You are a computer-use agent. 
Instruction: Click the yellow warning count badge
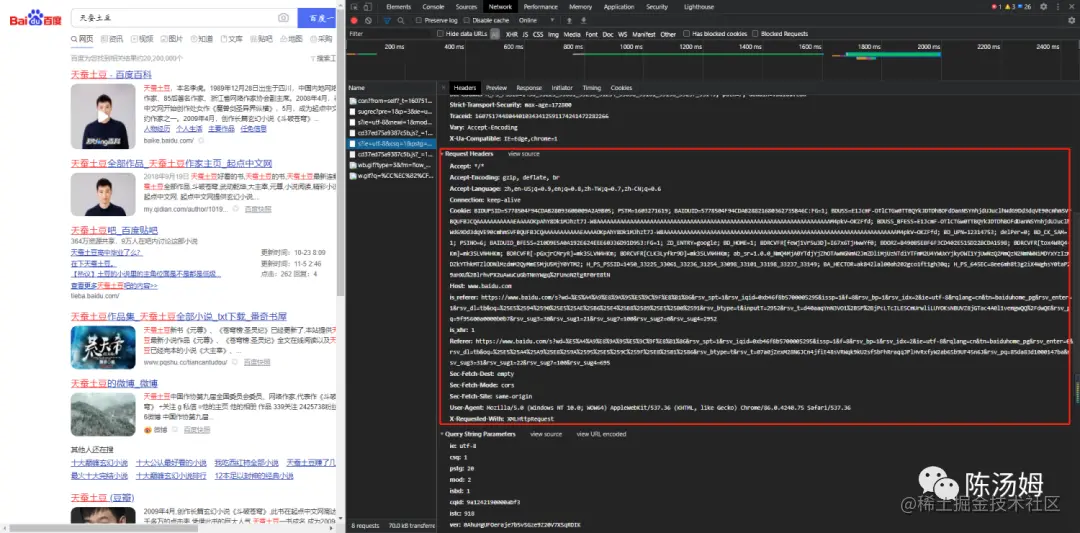[x=1010, y=7]
